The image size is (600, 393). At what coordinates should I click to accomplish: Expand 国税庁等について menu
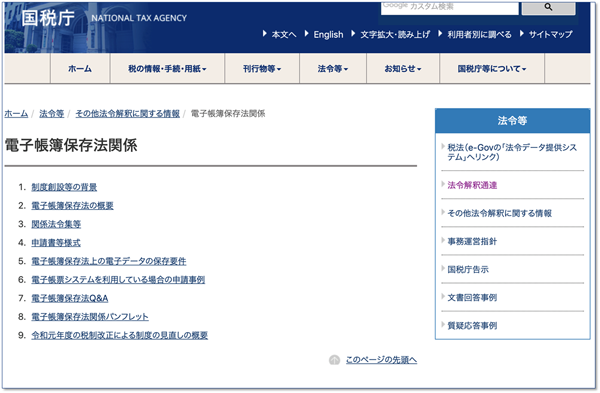click(492, 69)
